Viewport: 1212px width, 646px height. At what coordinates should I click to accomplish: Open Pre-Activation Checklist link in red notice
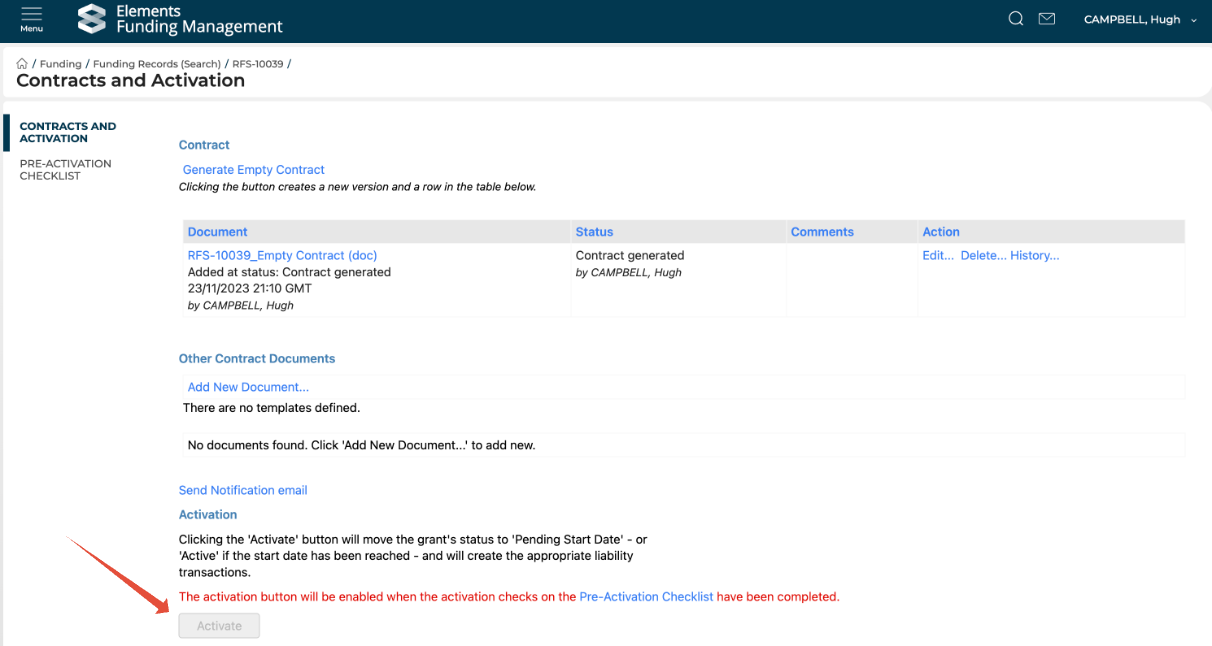tap(646, 597)
